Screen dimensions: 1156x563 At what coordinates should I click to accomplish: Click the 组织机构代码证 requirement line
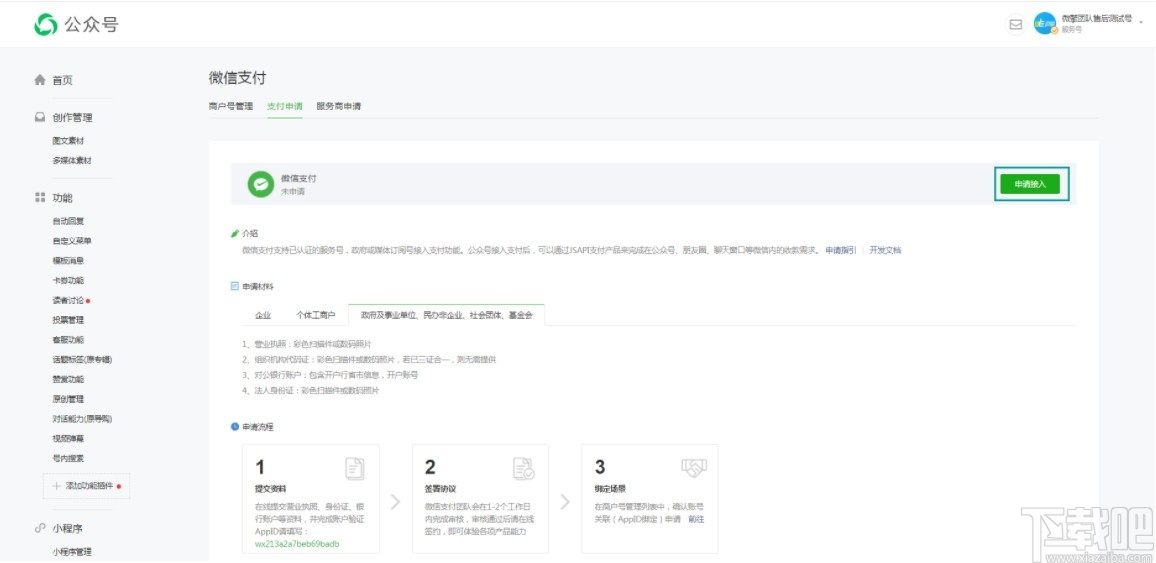(x=369, y=360)
